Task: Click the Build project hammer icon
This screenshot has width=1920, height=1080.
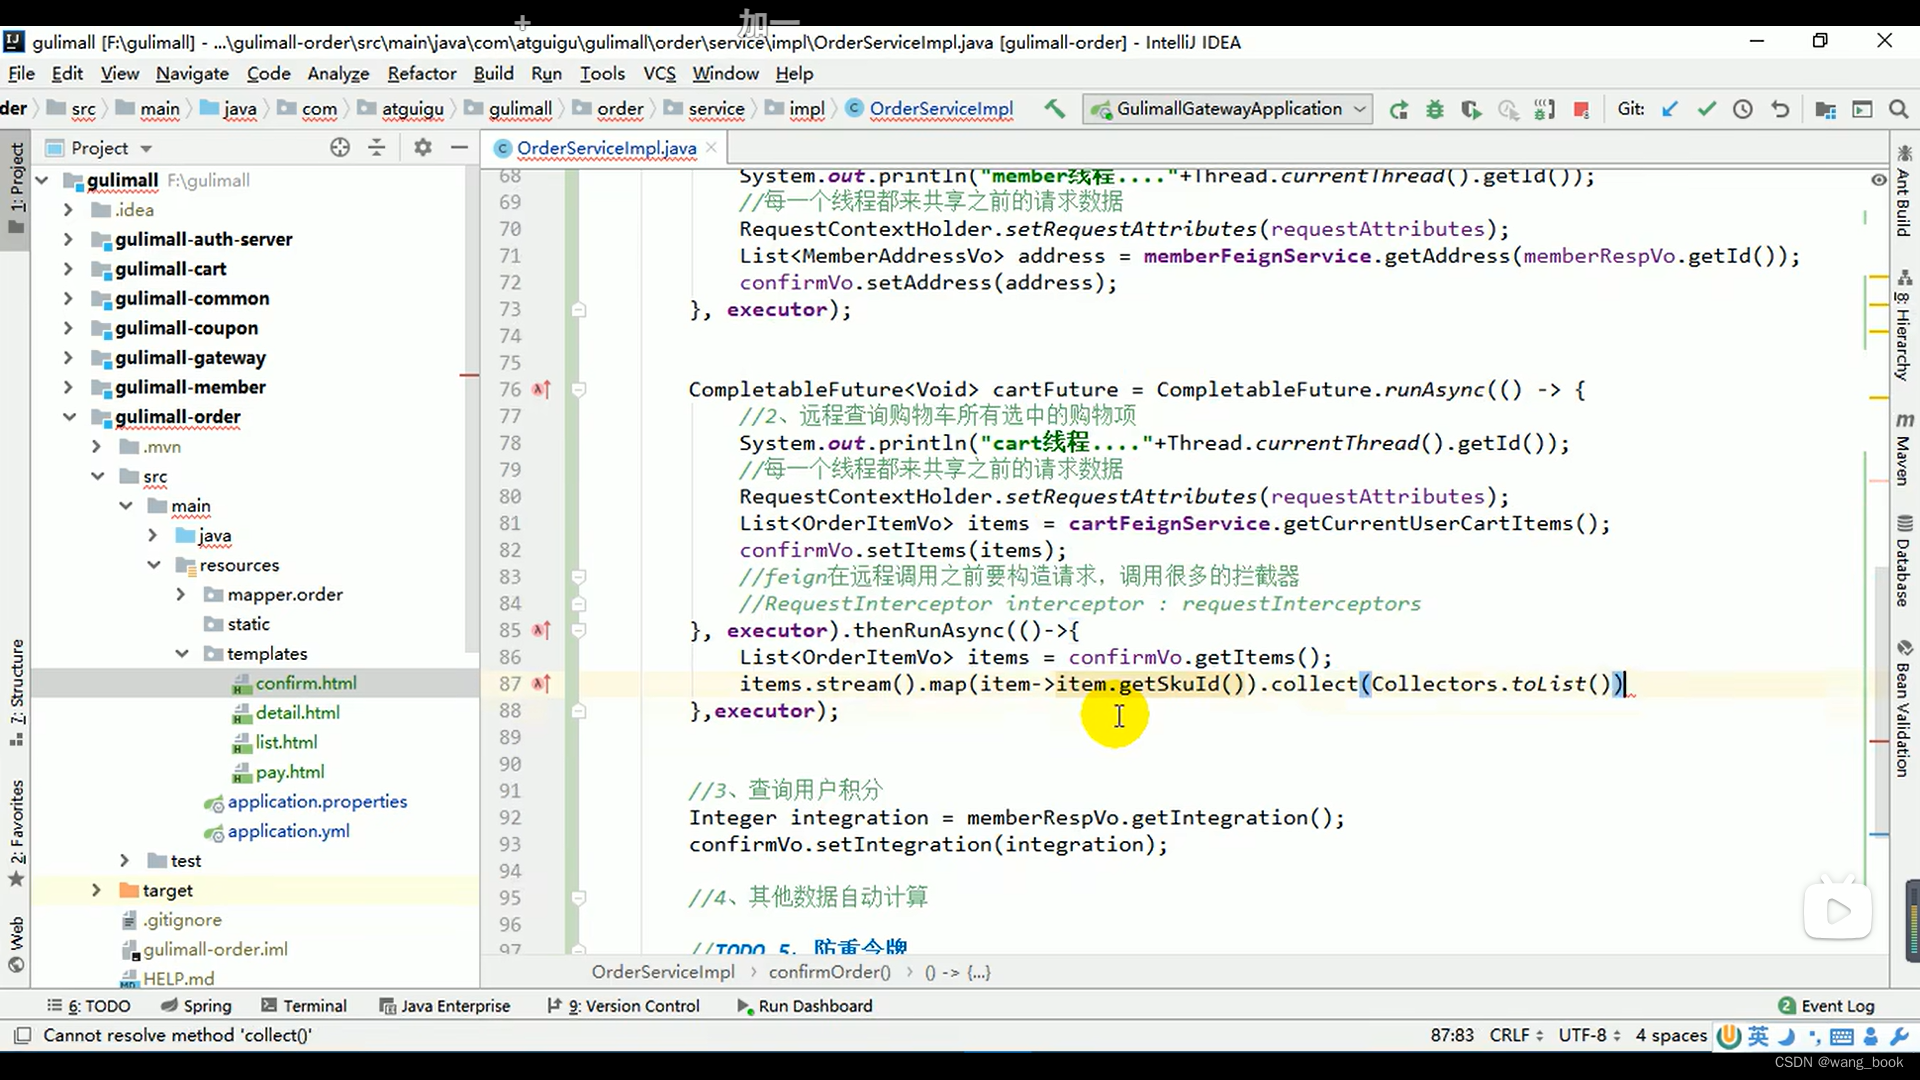Action: click(1054, 109)
